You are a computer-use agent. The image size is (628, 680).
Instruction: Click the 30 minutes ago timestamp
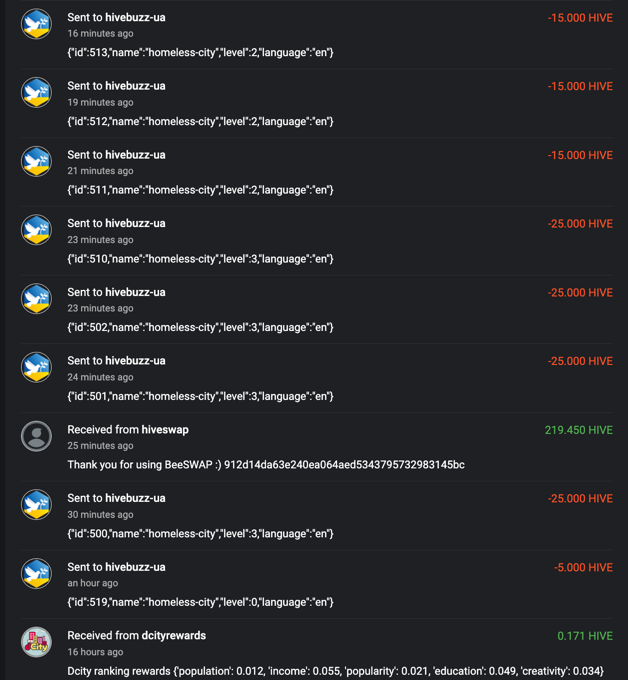pyautogui.click(x=100, y=515)
